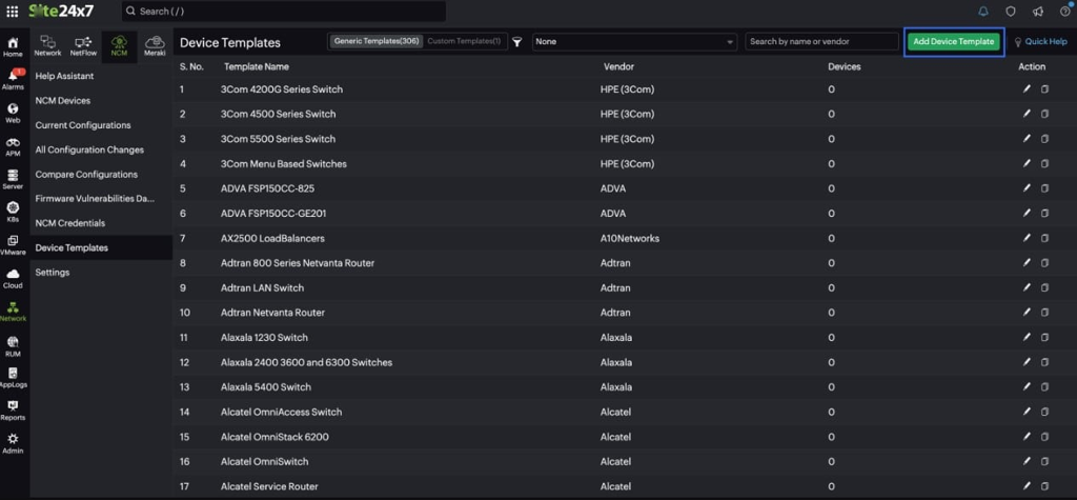
Task: Select the Meraki cloud icon
Action: coord(154,45)
